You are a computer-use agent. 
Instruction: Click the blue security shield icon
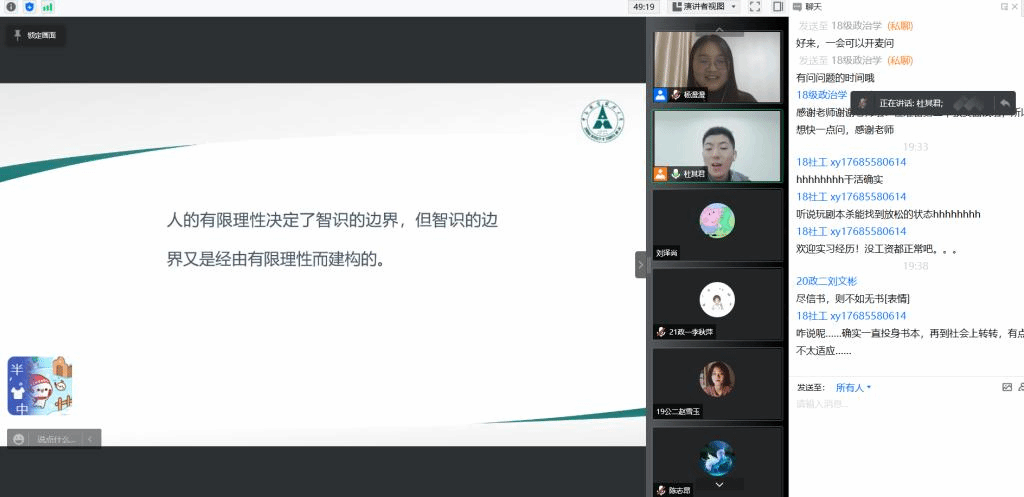29,7
